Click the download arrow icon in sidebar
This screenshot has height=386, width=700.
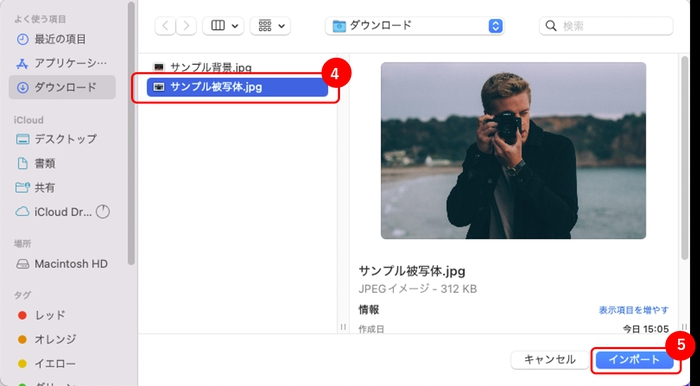point(22,87)
